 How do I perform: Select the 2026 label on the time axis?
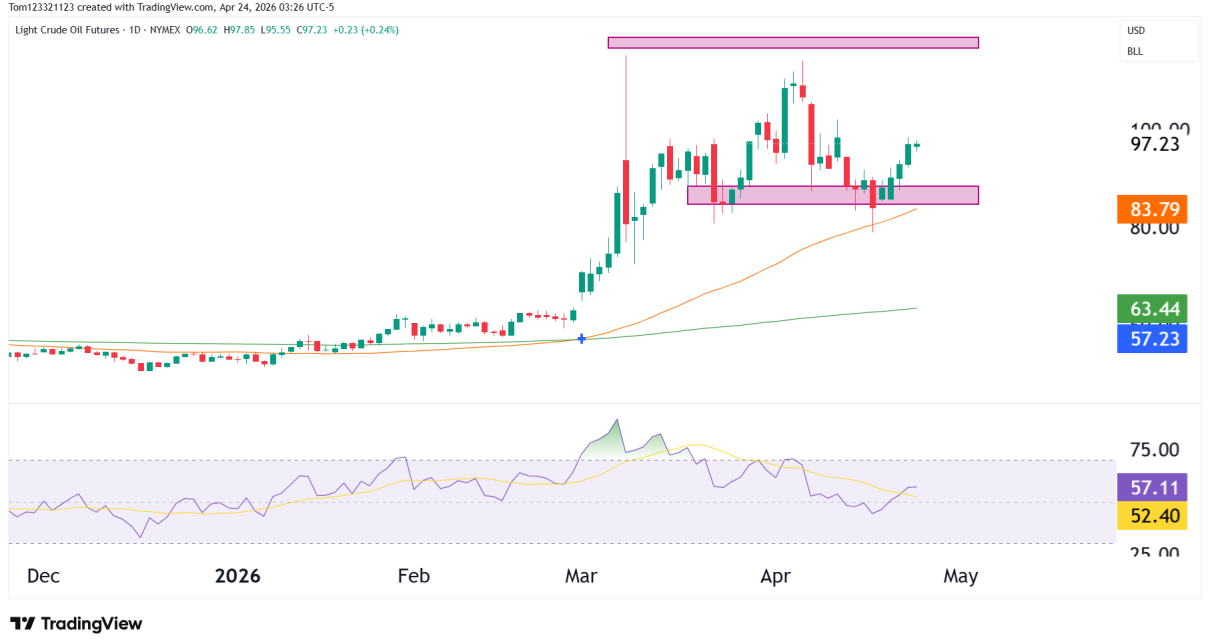coord(238,576)
